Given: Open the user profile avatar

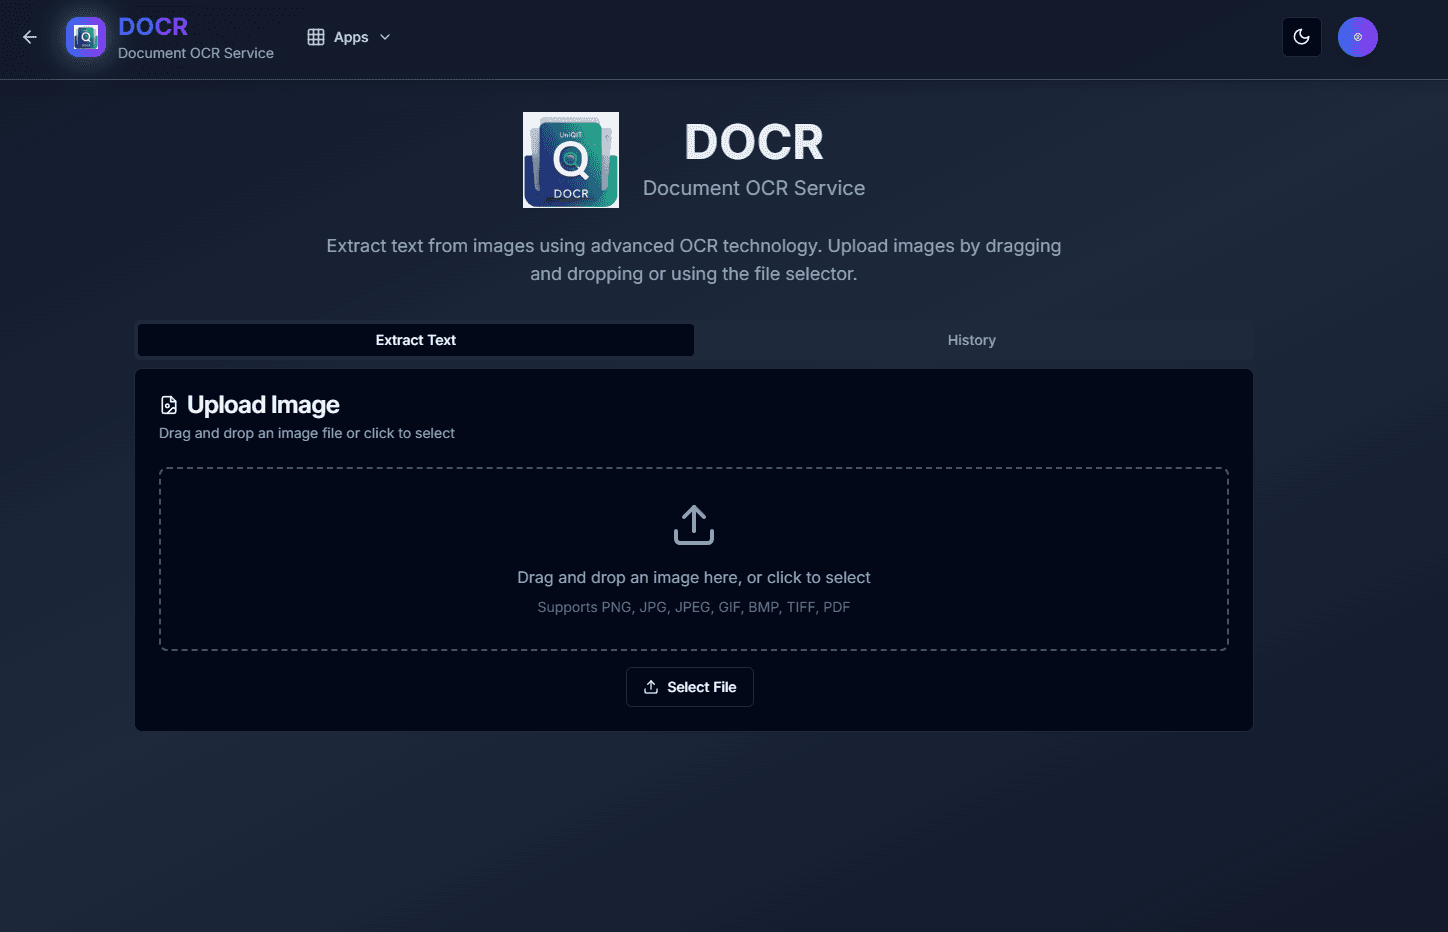Looking at the screenshot, I should [1358, 37].
